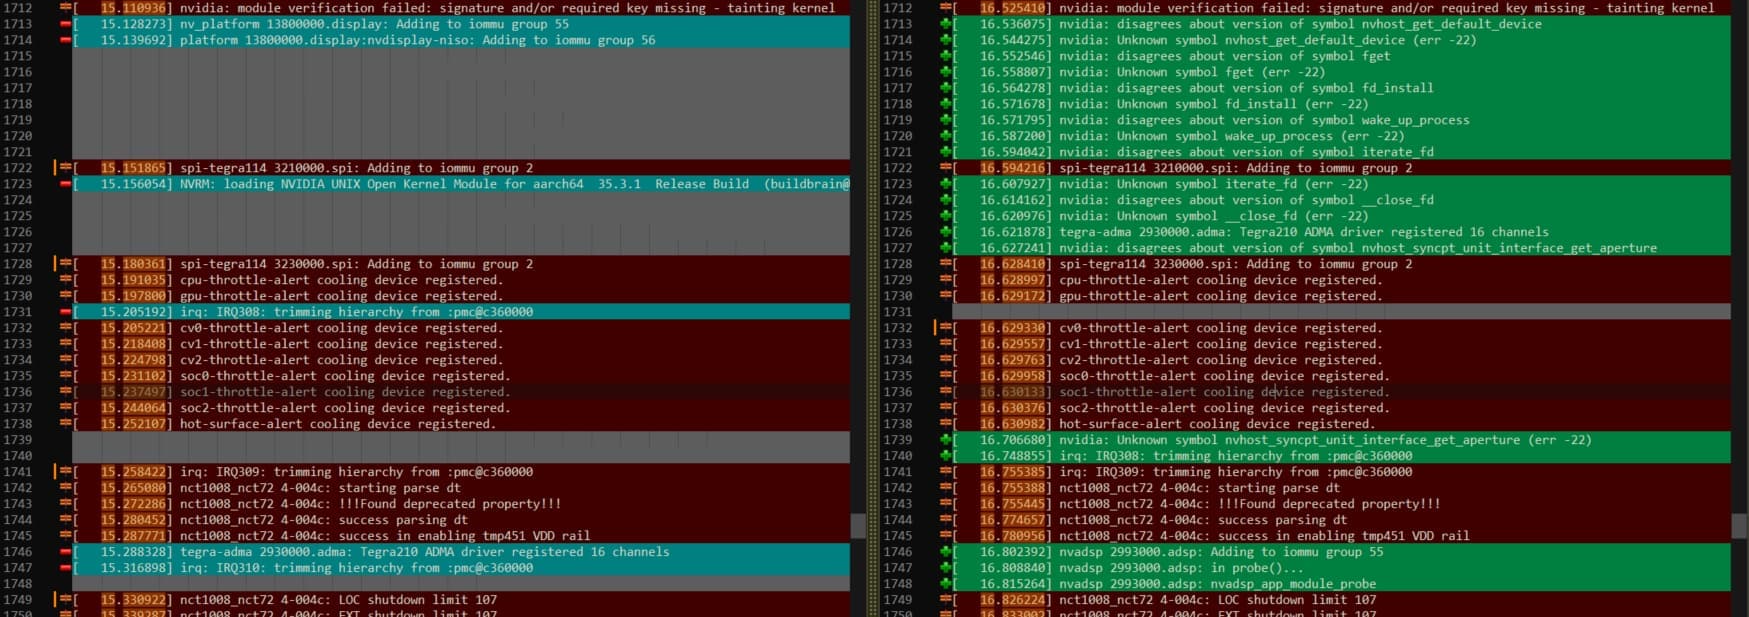Grab the left pane vertical scrollbar thumb

coord(858,526)
